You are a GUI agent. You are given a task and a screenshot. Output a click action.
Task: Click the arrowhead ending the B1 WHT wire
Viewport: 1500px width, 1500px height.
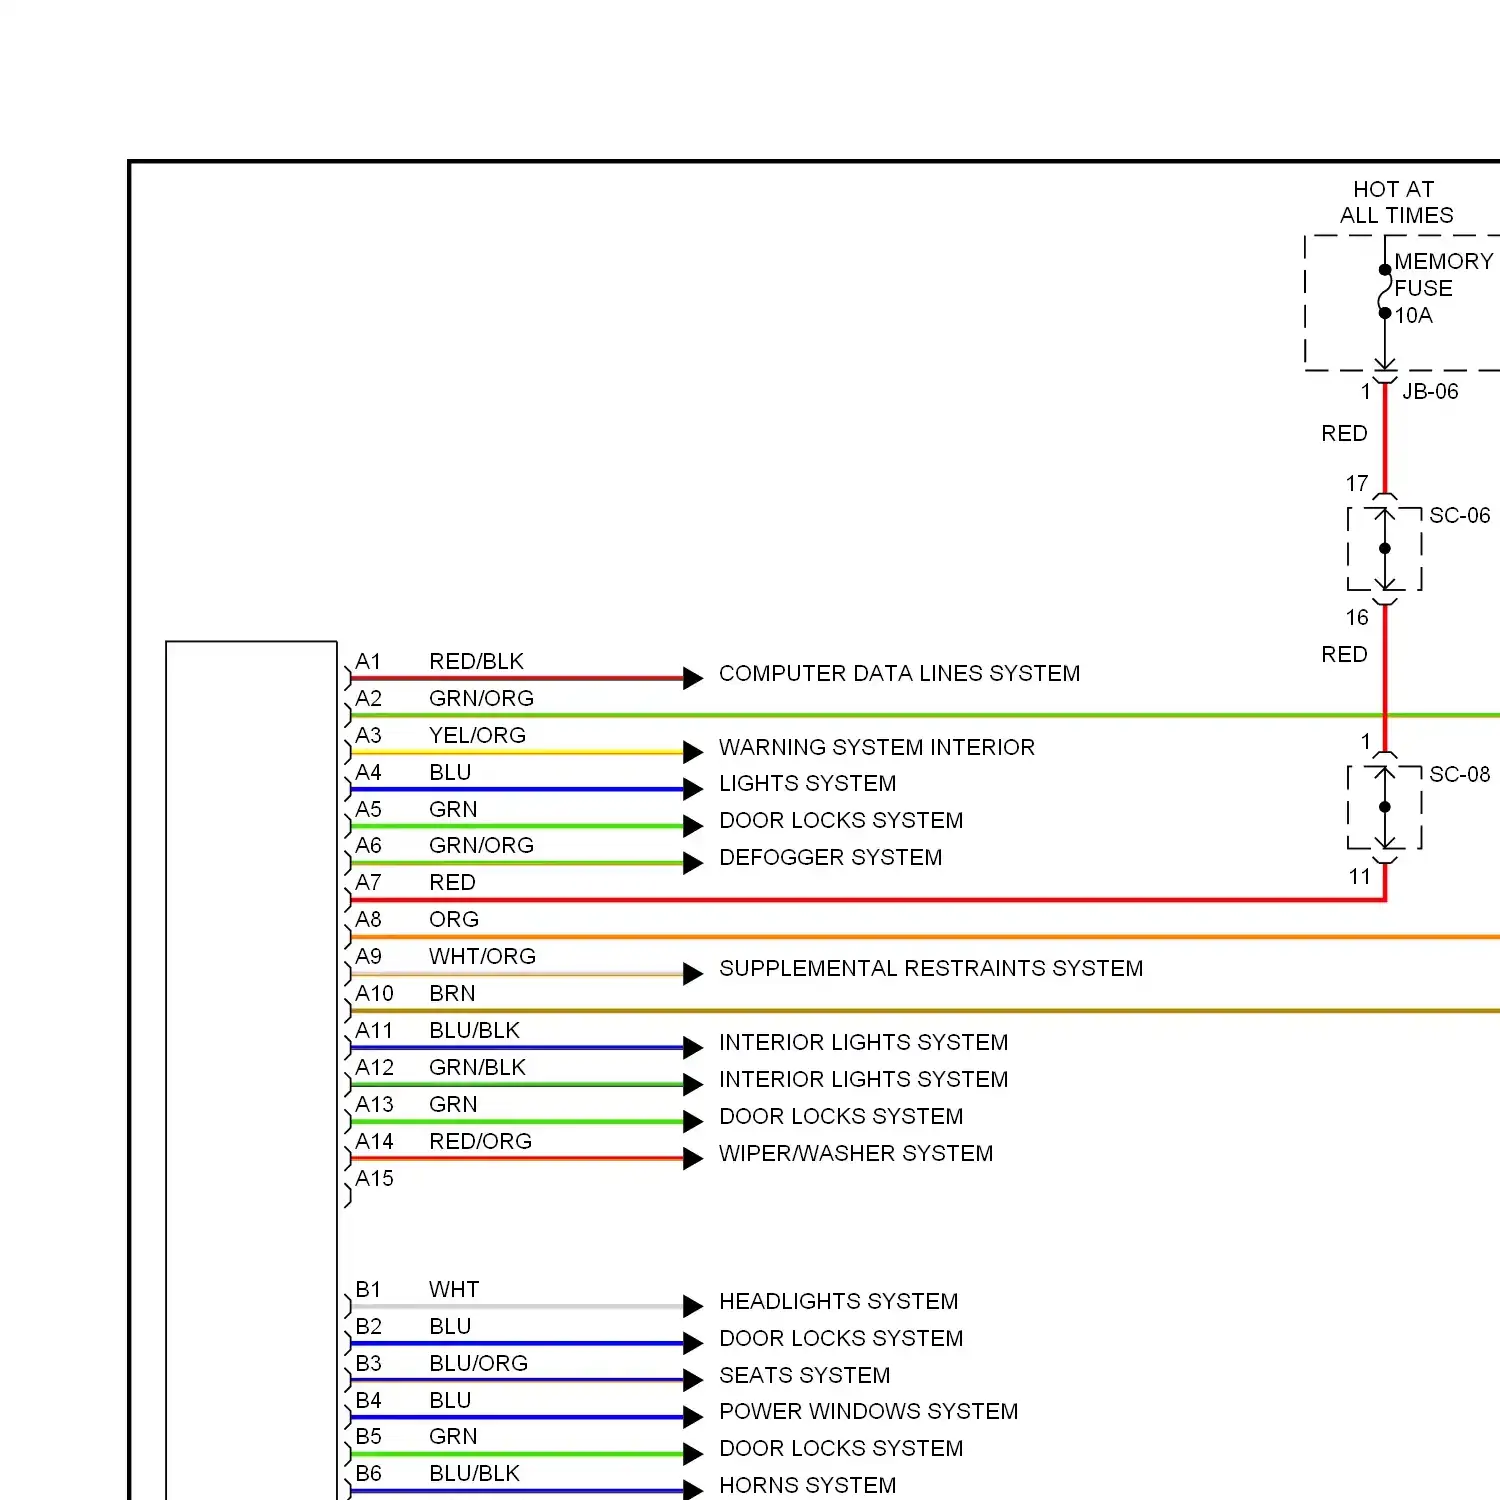pos(693,1306)
